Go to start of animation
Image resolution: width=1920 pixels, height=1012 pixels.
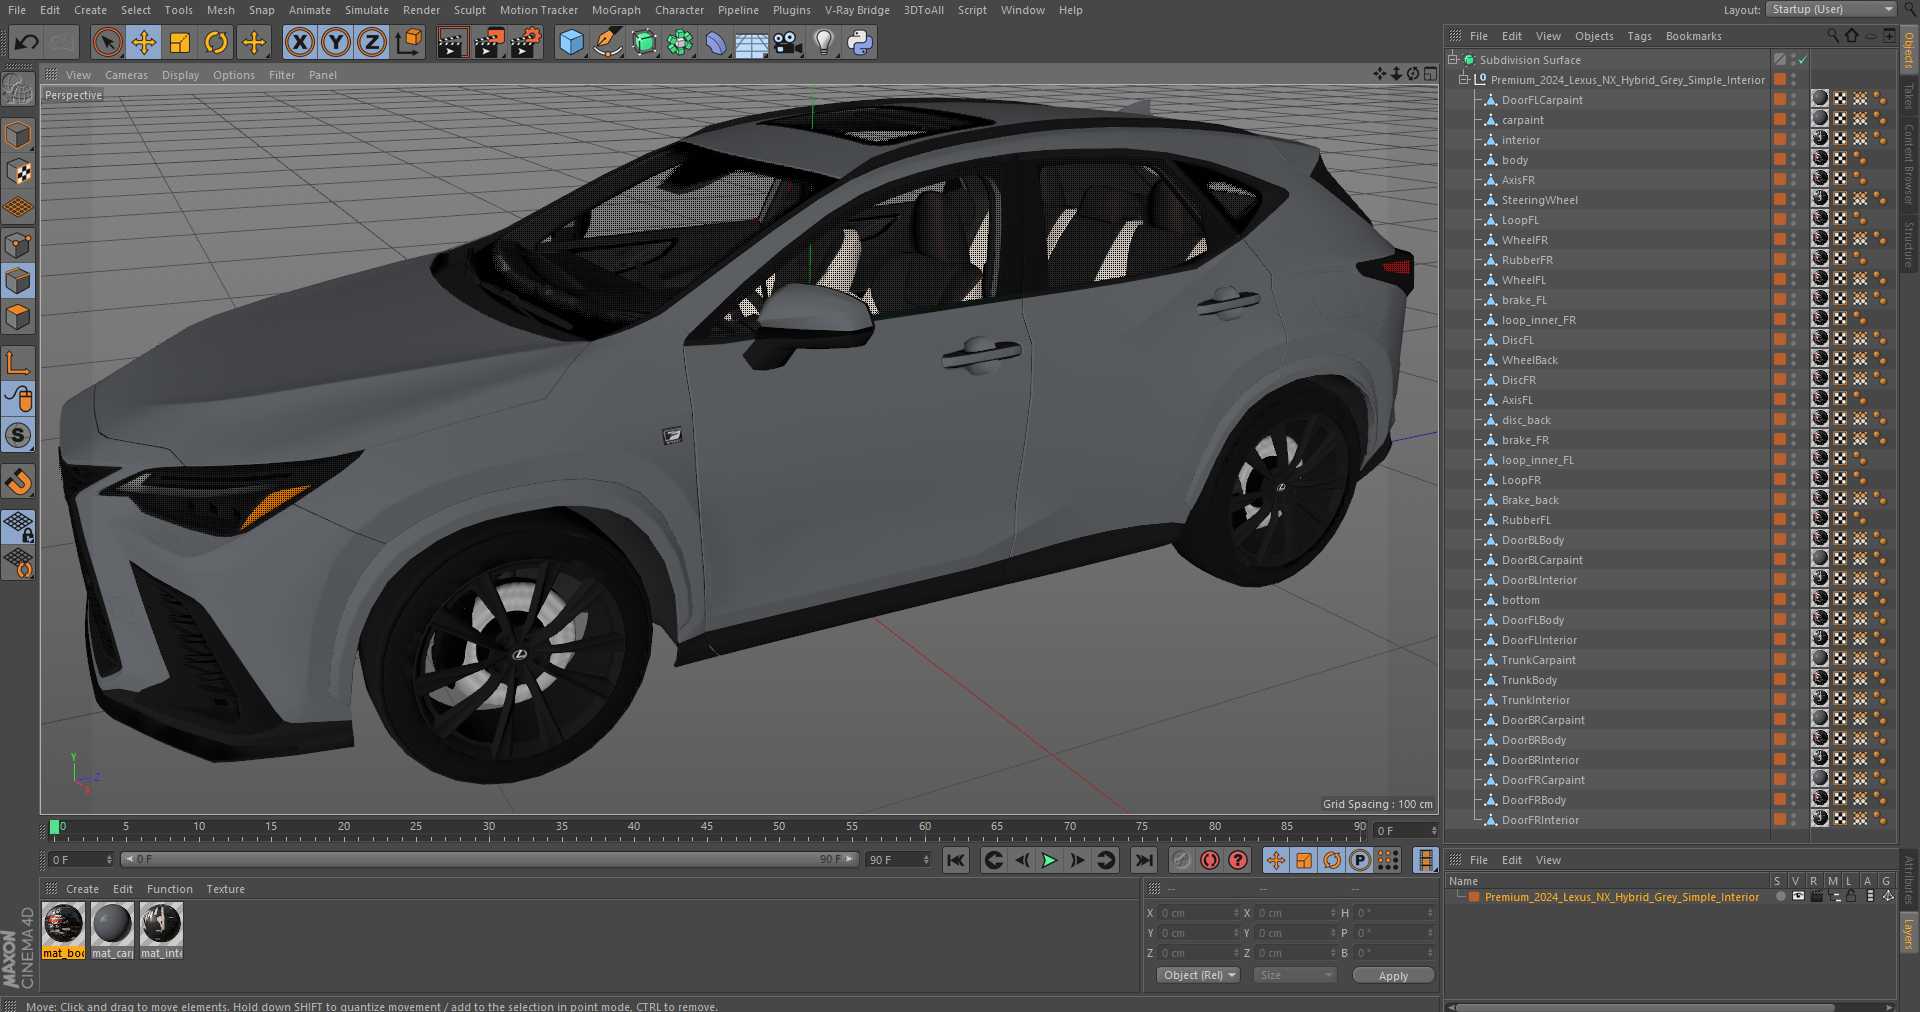tap(956, 860)
